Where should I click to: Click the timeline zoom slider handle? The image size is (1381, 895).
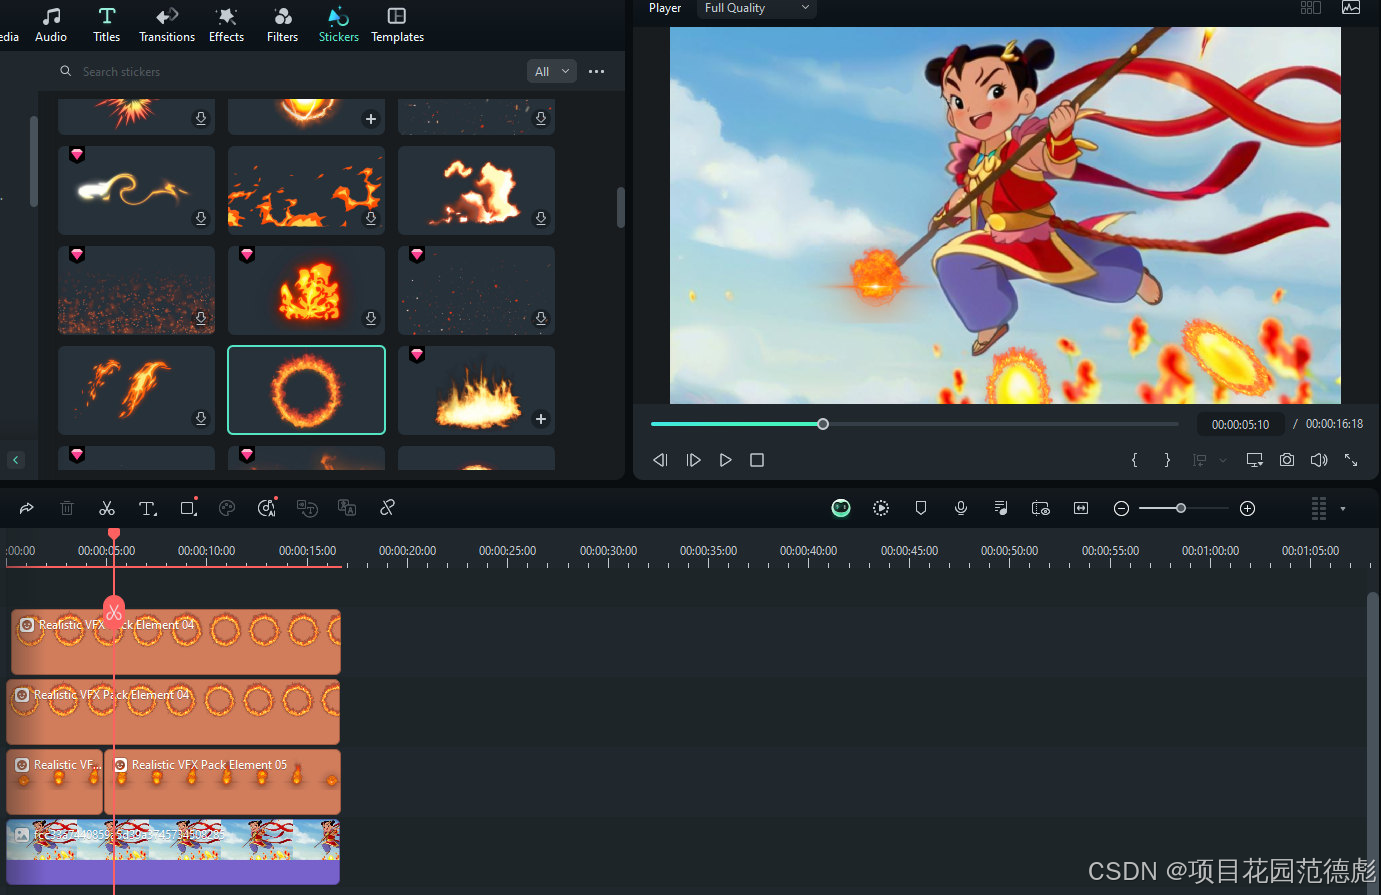tap(1181, 508)
